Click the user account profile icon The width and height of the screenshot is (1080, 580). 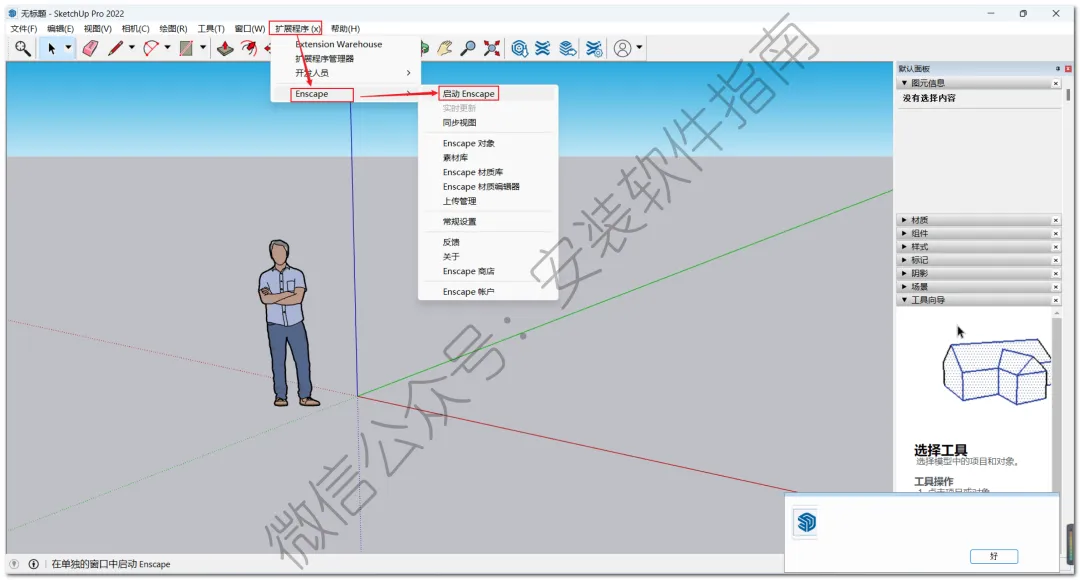click(x=622, y=48)
